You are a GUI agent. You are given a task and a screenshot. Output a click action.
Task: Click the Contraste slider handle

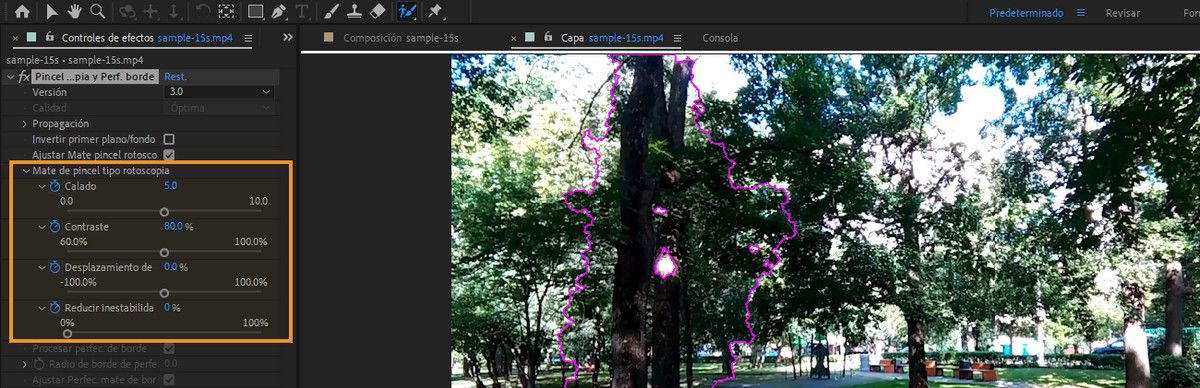pos(164,252)
